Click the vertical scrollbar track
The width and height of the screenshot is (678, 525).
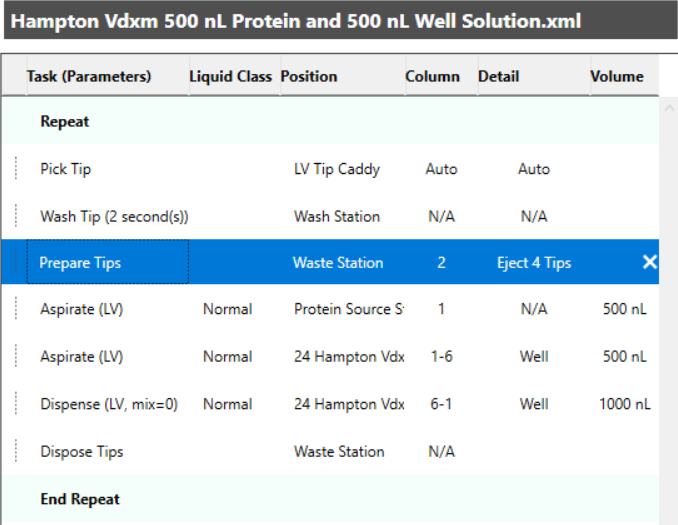click(669, 300)
